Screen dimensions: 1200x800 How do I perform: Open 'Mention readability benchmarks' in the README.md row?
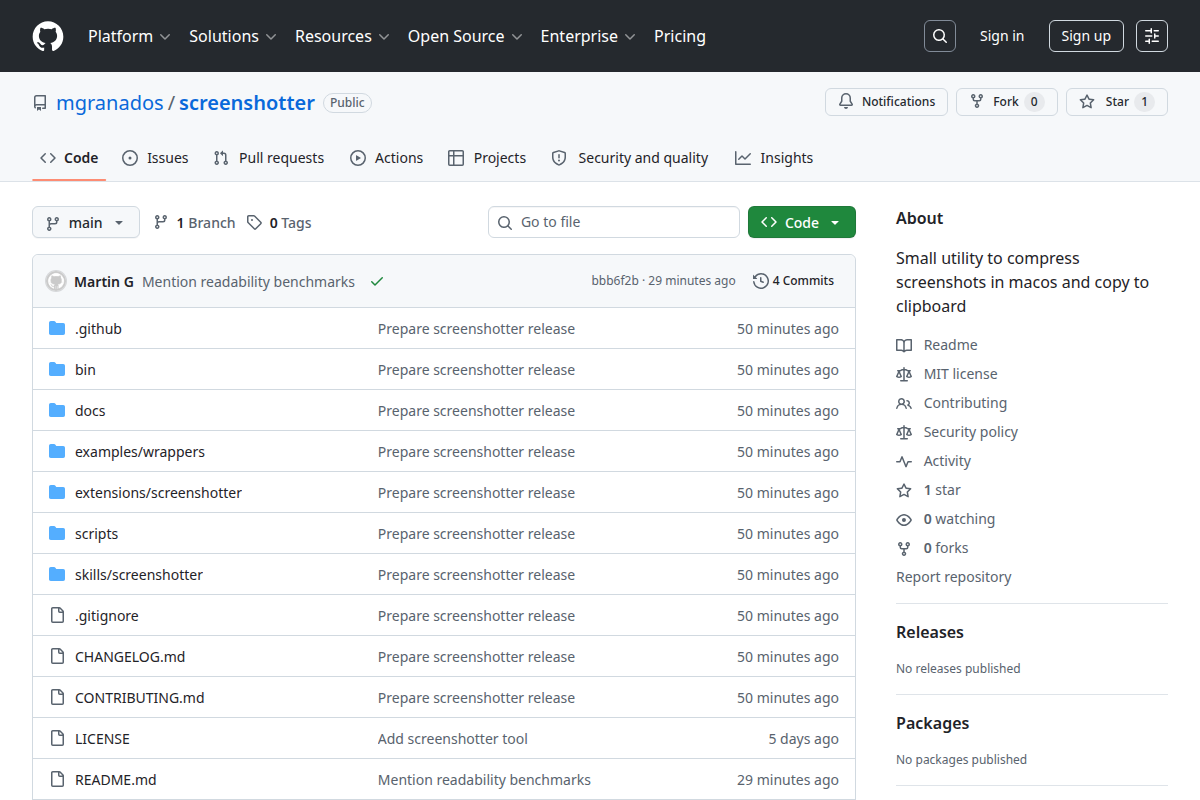click(484, 780)
